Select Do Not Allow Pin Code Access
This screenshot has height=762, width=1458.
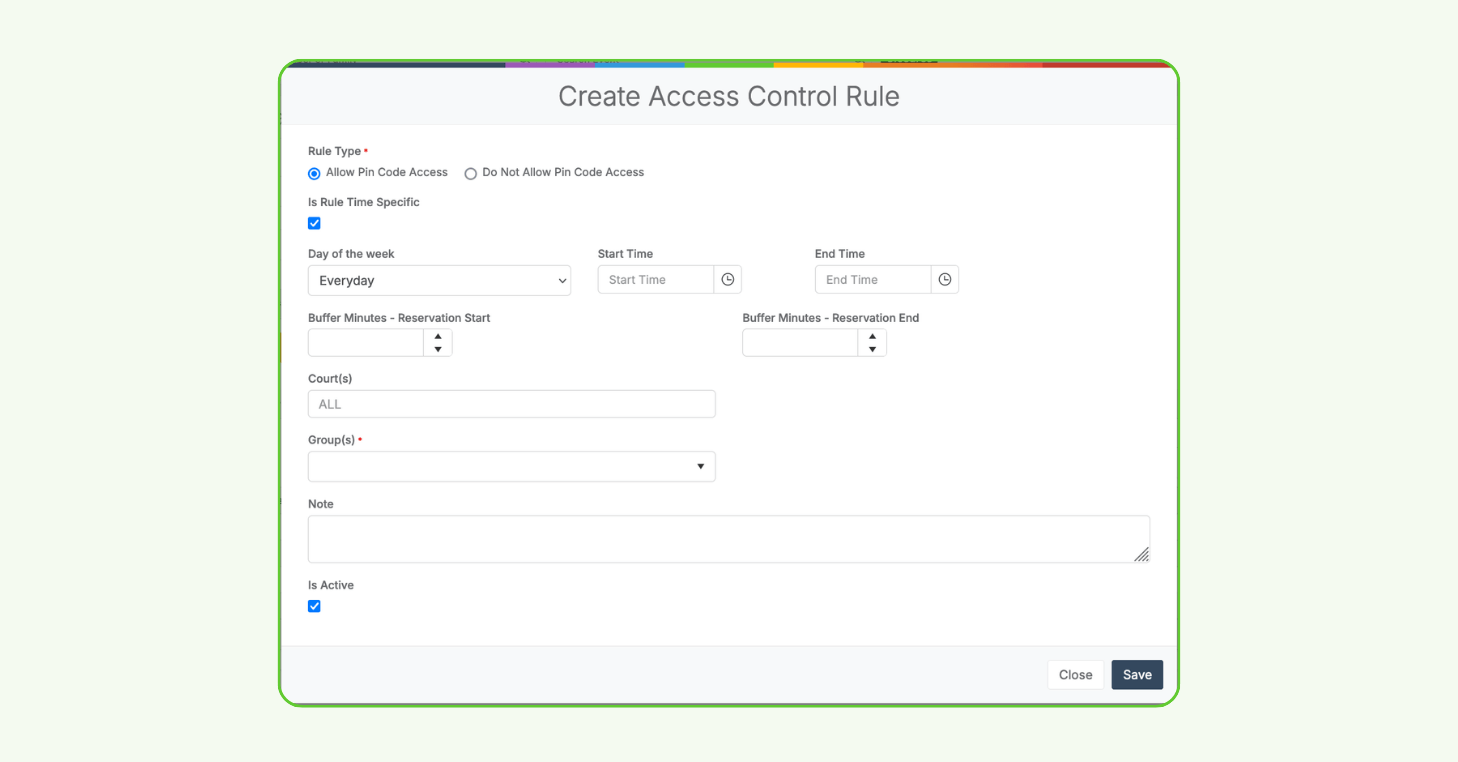tap(471, 173)
